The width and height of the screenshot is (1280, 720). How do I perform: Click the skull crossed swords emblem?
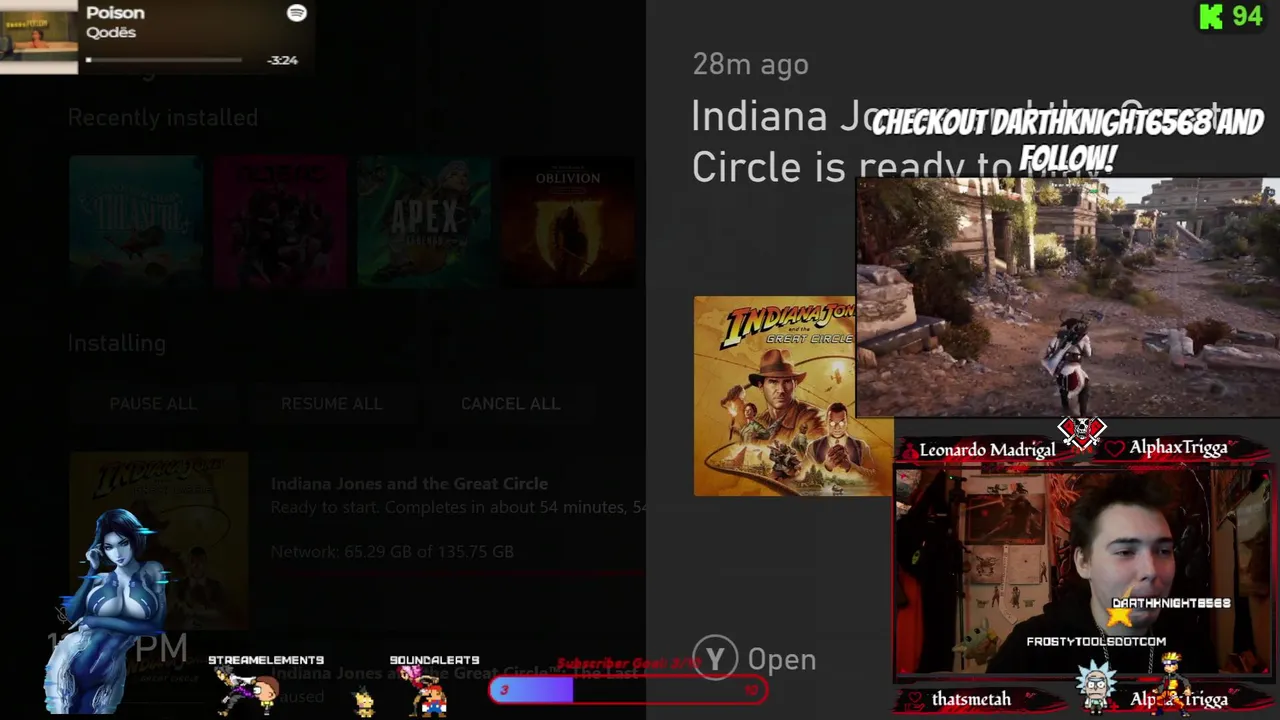1082,433
